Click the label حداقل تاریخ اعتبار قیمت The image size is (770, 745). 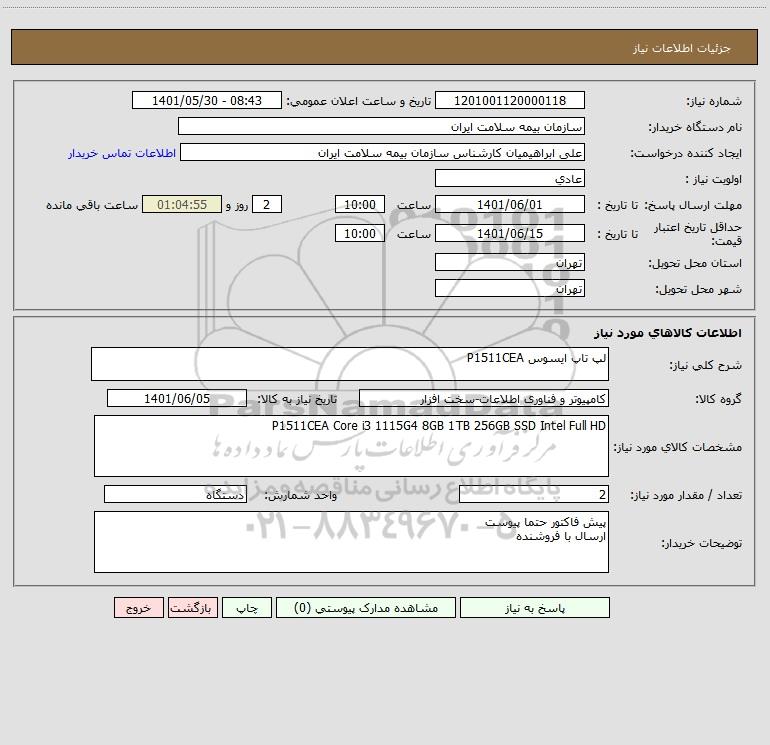pyautogui.click(x=697, y=234)
